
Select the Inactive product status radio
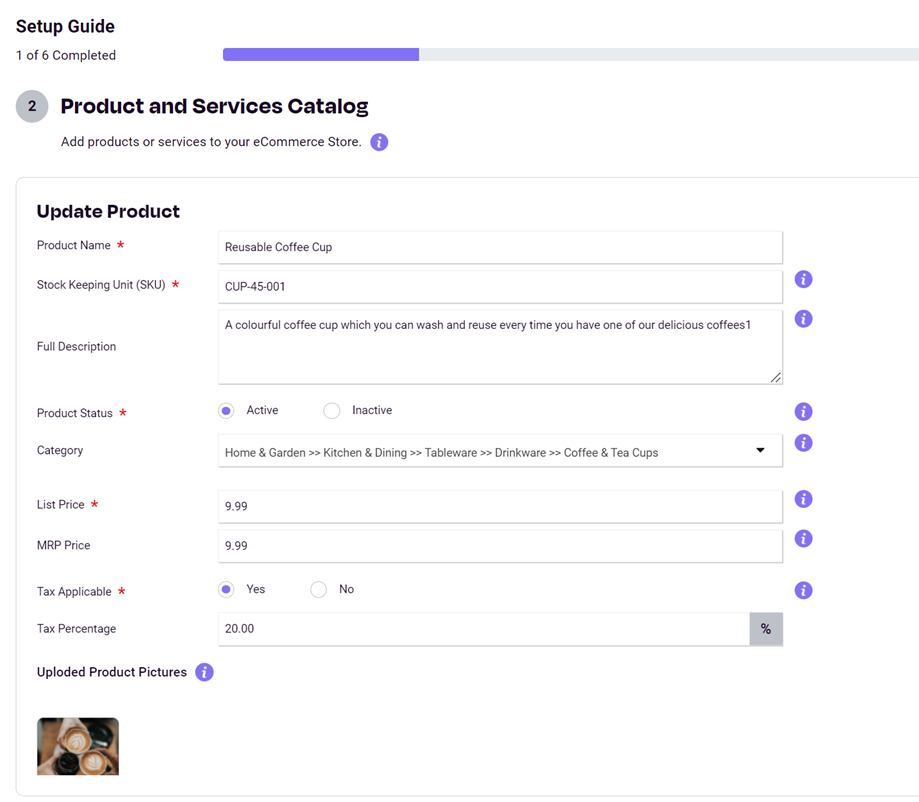point(332,410)
